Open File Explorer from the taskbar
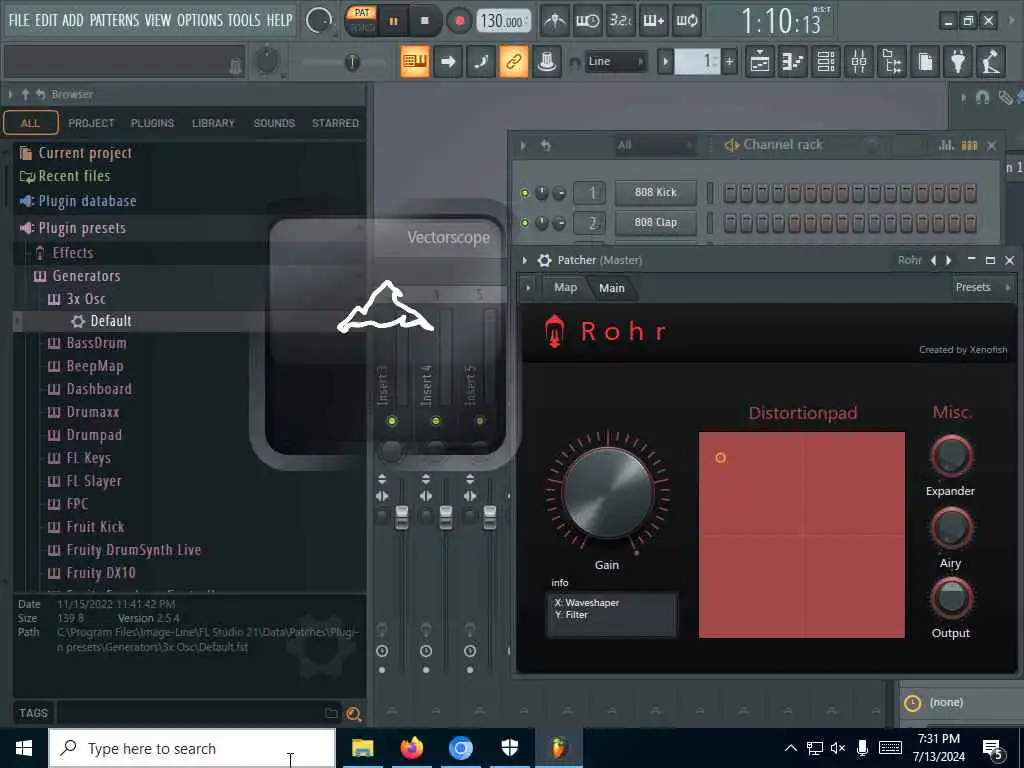The image size is (1024, 768). pyautogui.click(x=362, y=748)
